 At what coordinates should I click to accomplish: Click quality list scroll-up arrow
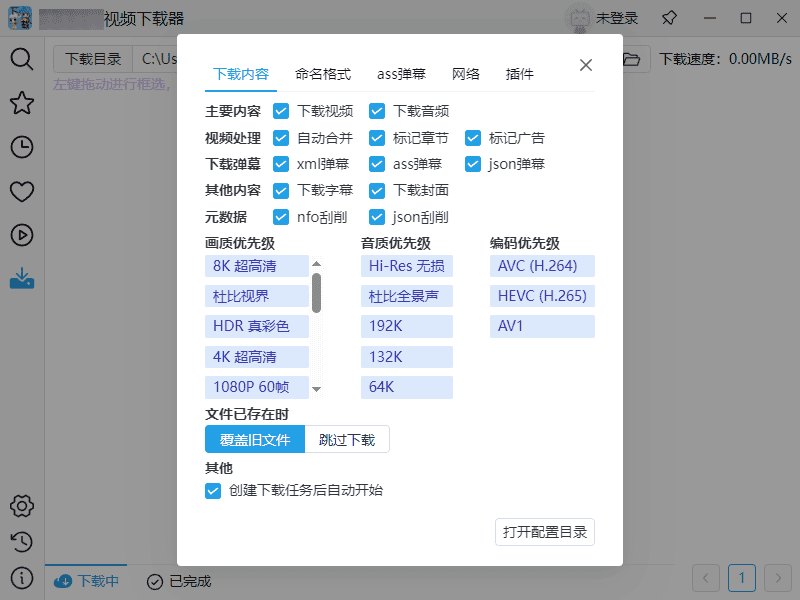[x=316, y=264]
